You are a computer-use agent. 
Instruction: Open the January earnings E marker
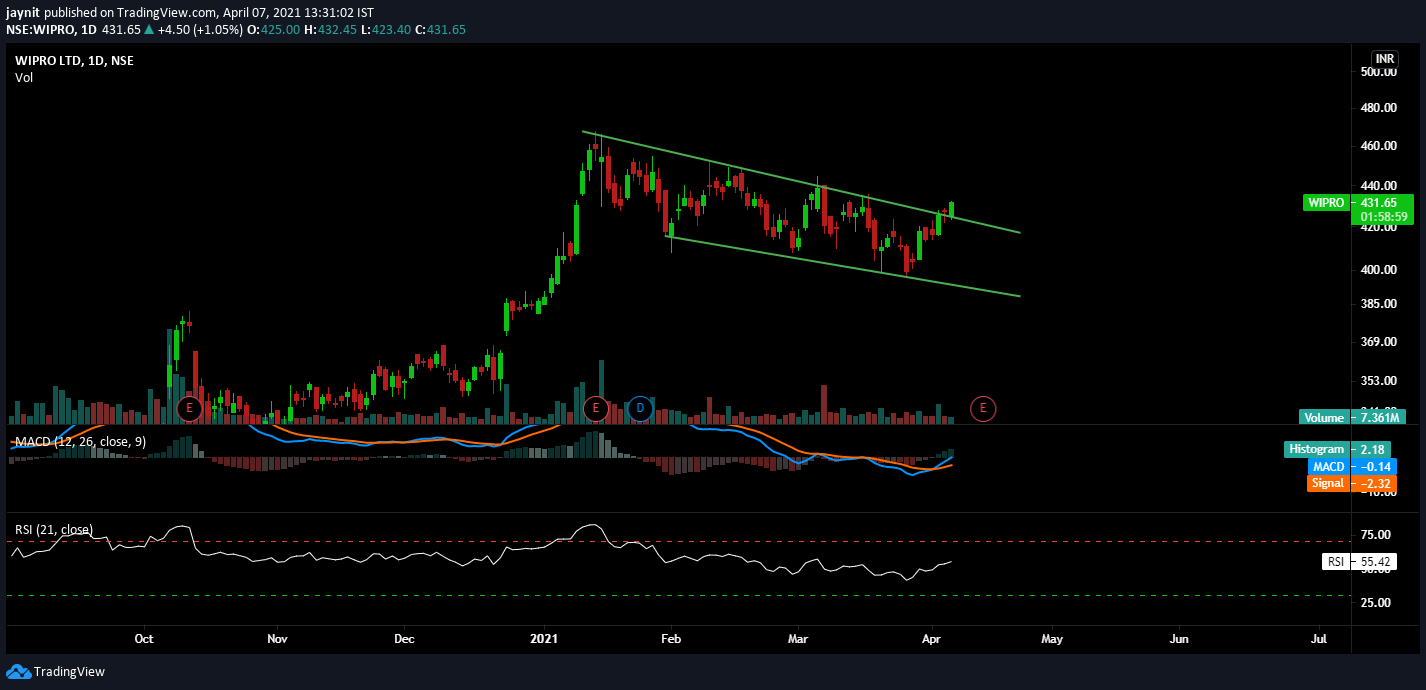(x=596, y=408)
